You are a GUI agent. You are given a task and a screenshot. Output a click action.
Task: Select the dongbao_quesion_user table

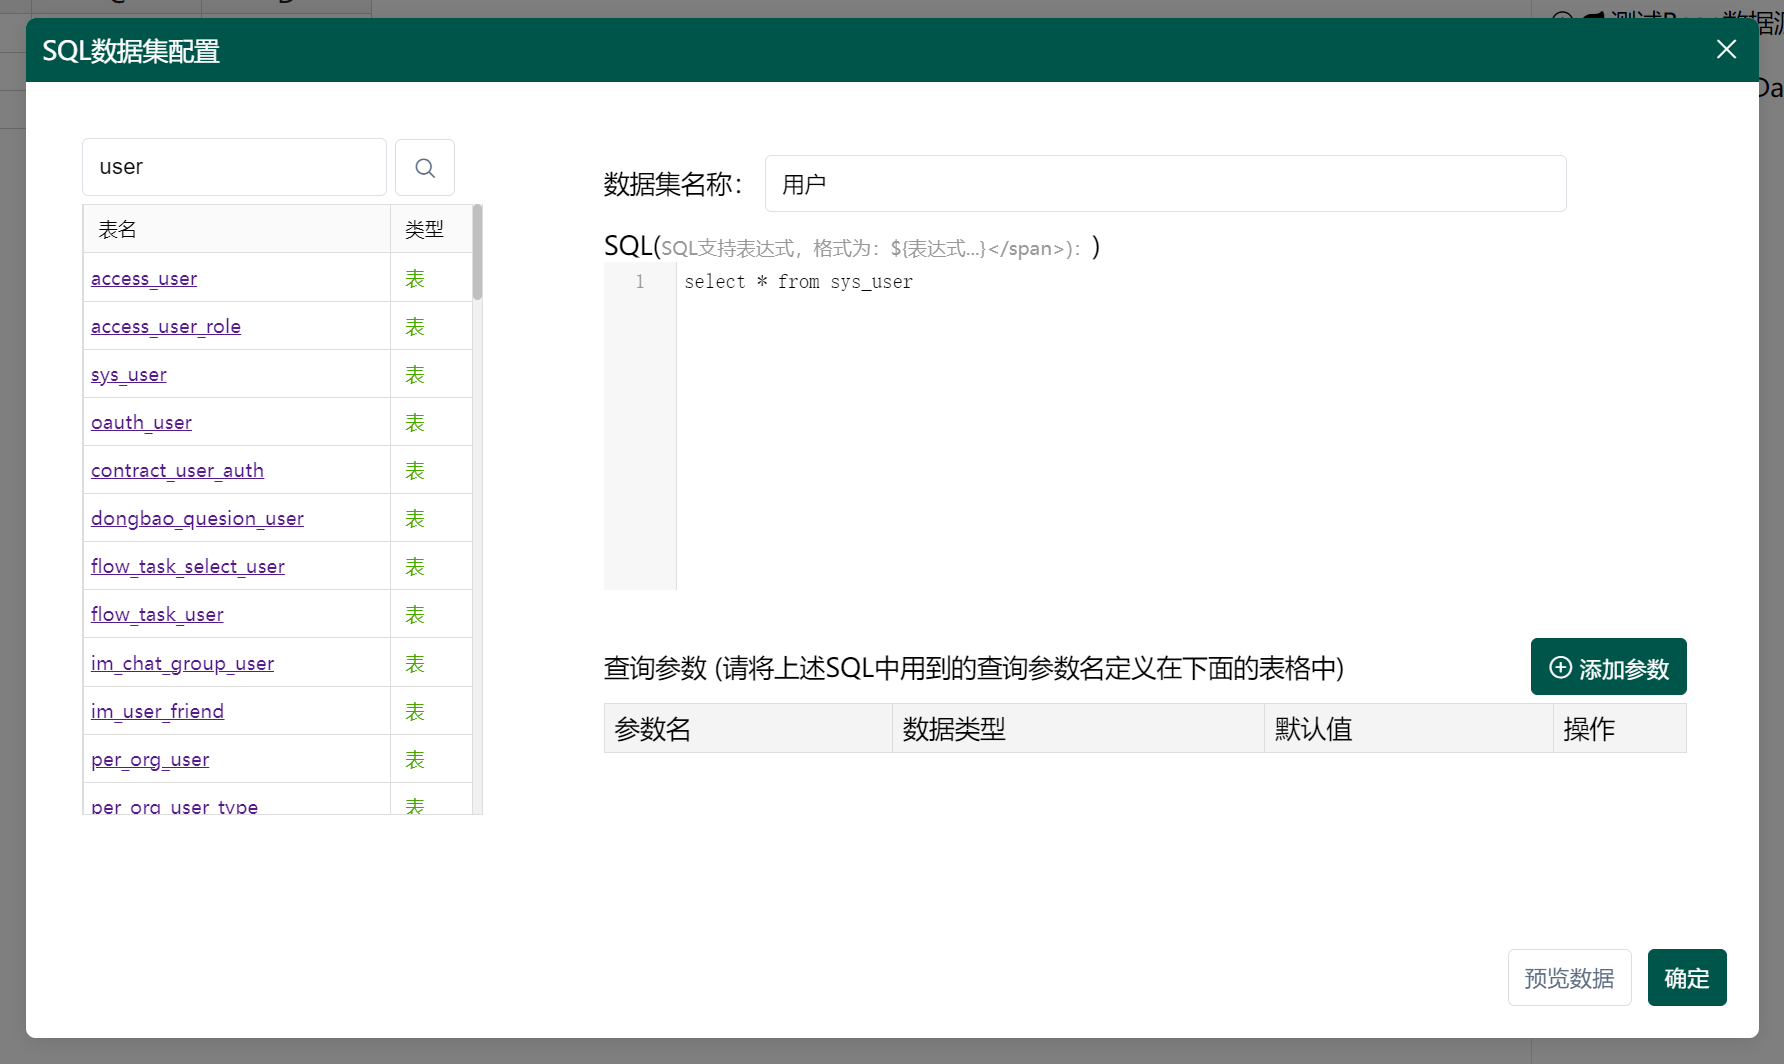[x=197, y=518]
